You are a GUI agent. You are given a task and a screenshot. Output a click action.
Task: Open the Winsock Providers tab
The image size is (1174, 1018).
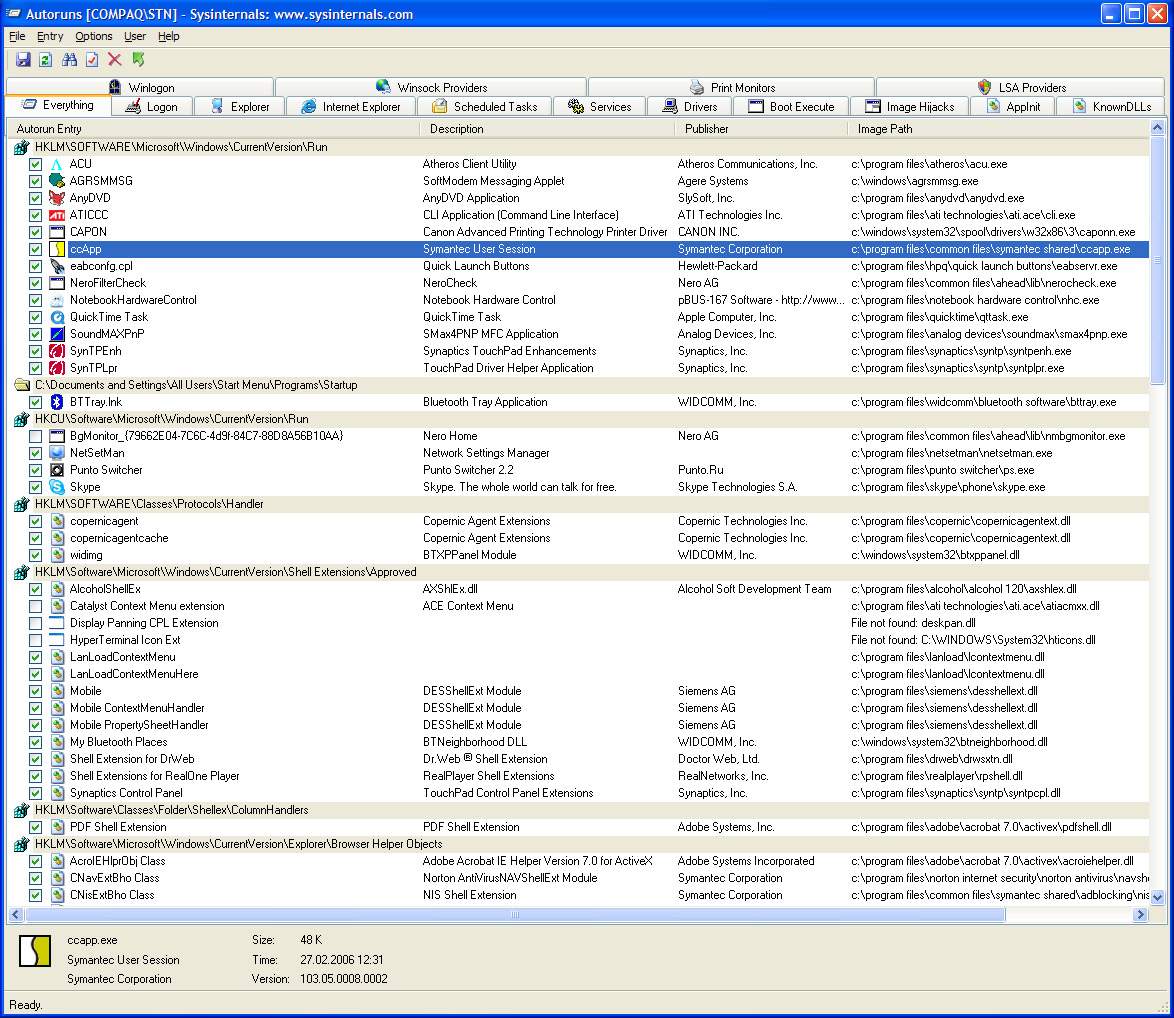(x=431, y=87)
